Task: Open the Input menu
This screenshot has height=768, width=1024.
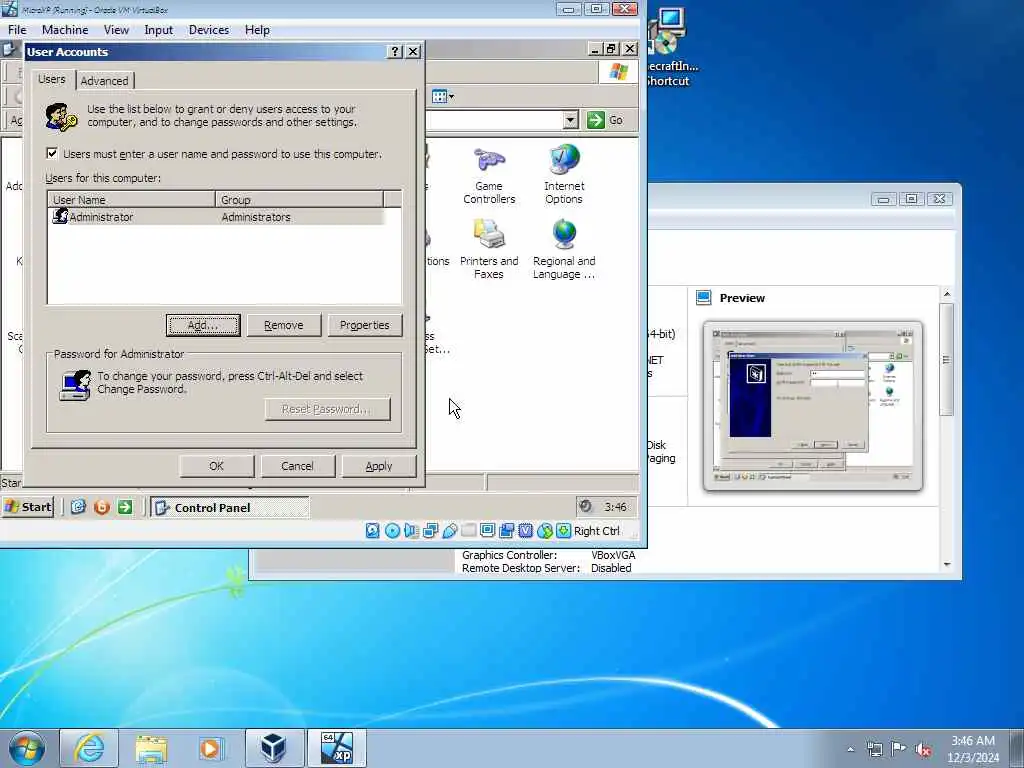Action: click(x=159, y=29)
